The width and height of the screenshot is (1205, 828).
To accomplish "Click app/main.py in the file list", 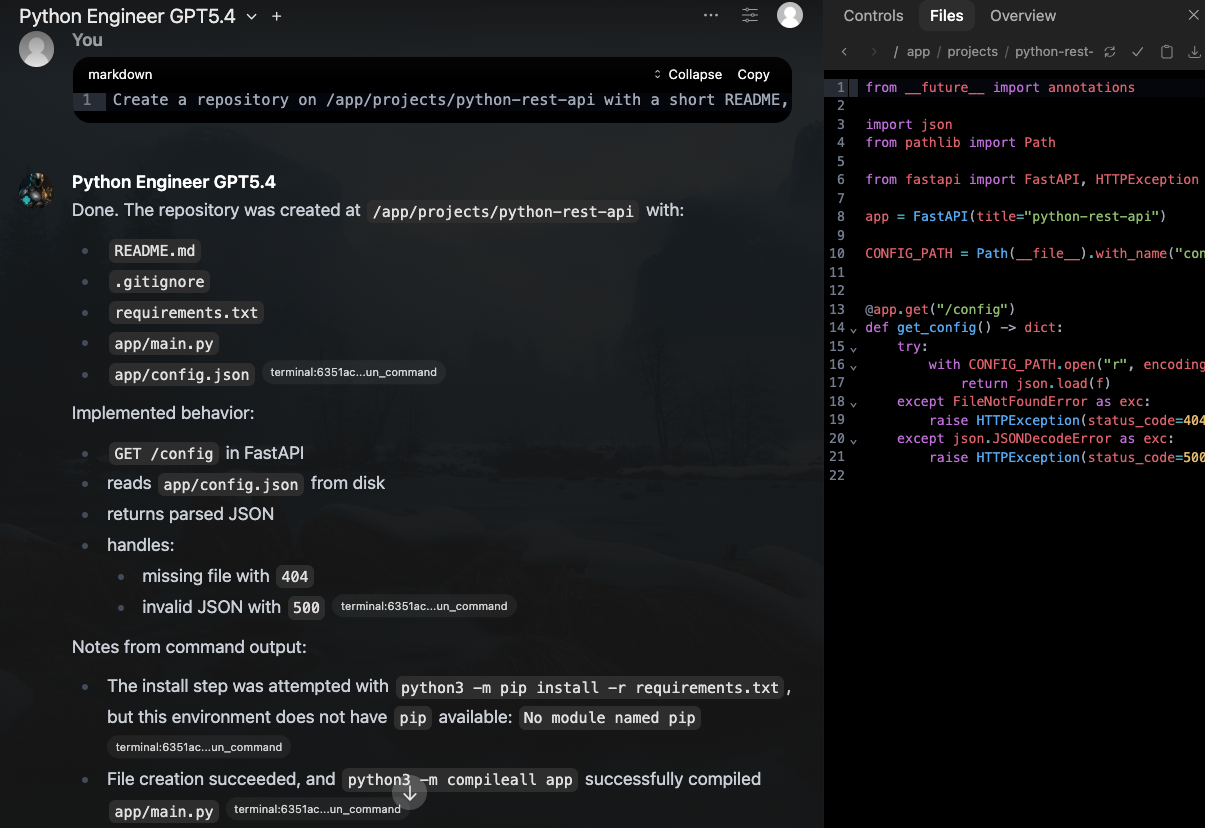I will pyautogui.click(x=162, y=343).
